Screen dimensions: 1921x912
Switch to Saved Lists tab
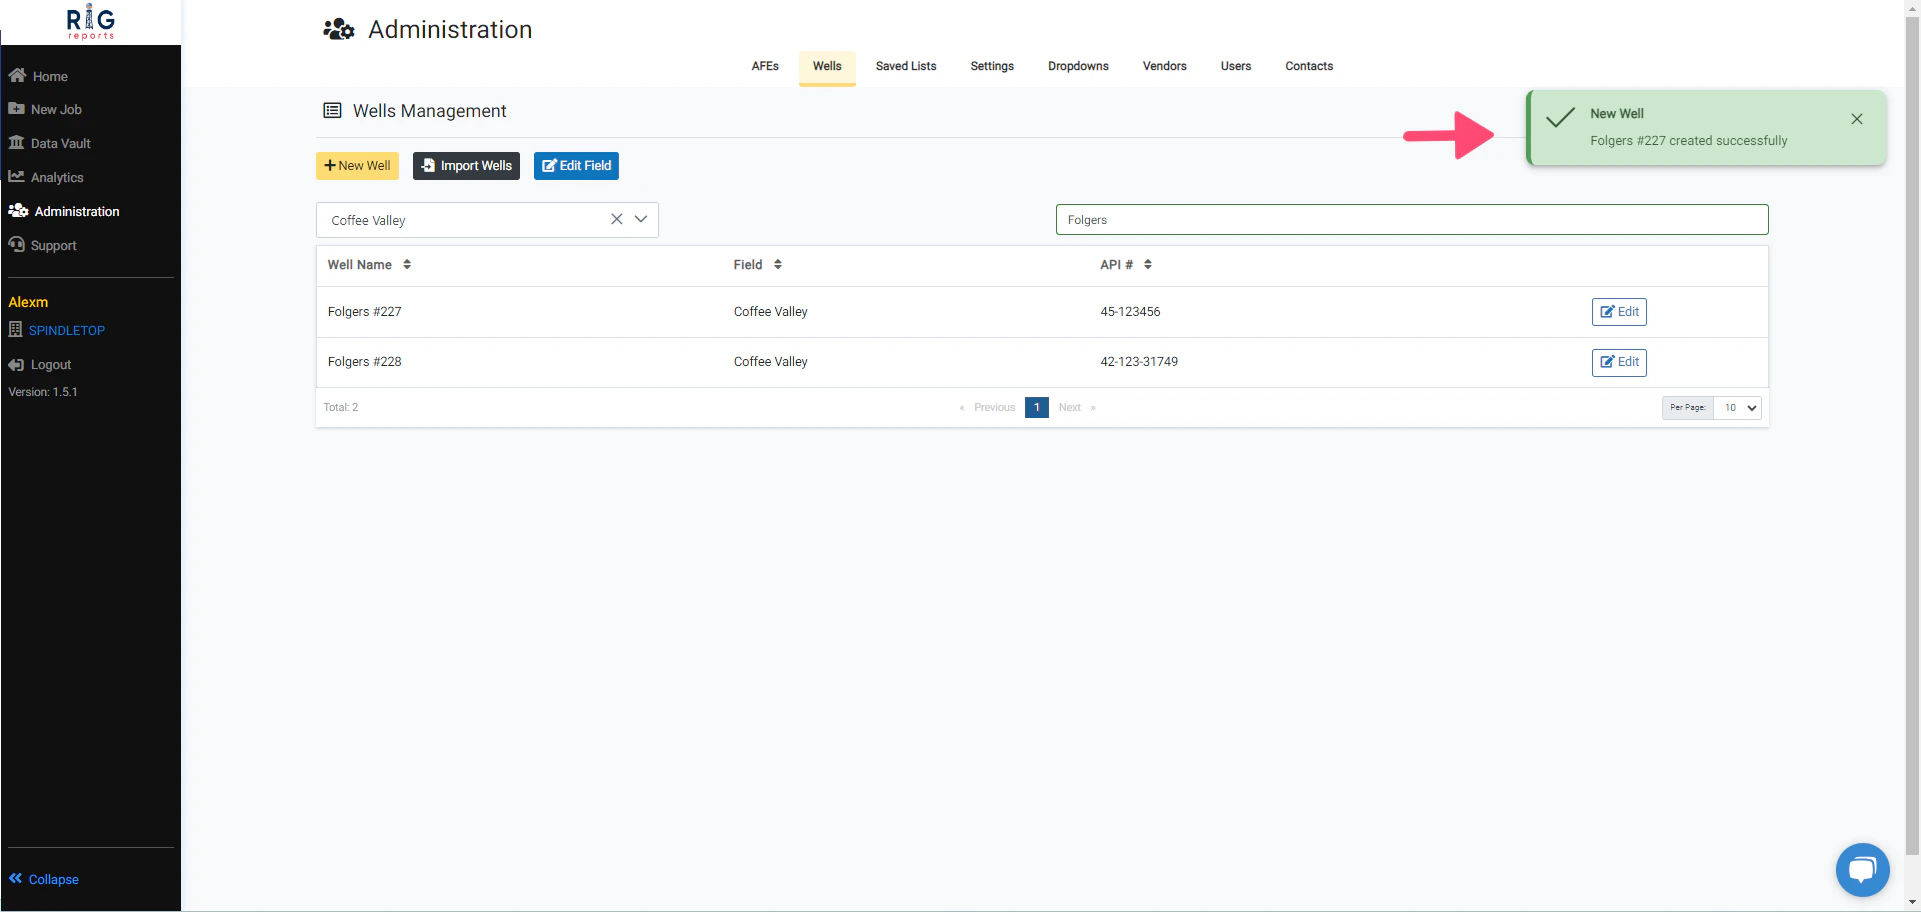[906, 66]
